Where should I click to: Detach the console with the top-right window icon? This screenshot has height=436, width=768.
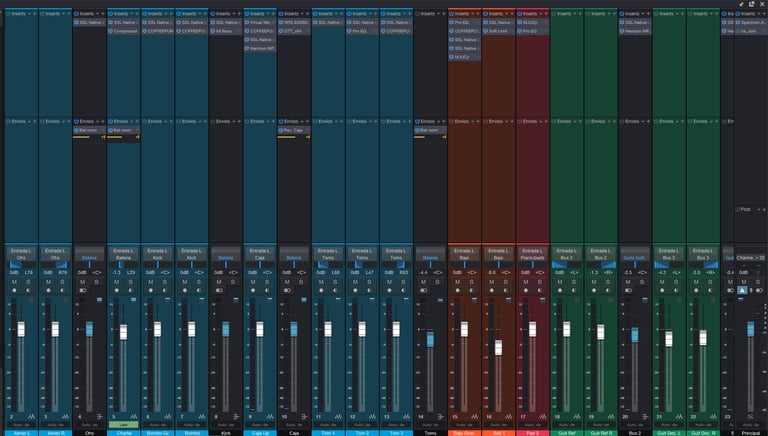click(751, 4)
